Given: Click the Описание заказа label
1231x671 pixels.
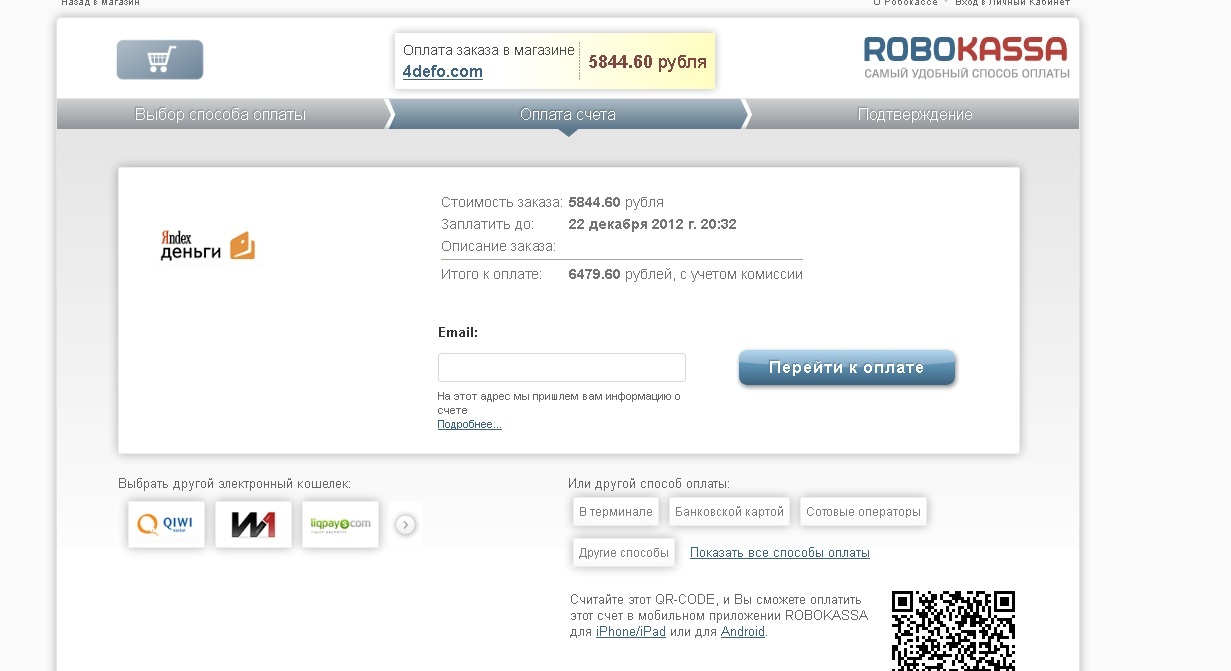Looking at the screenshot, I should (x=498, y=246).
